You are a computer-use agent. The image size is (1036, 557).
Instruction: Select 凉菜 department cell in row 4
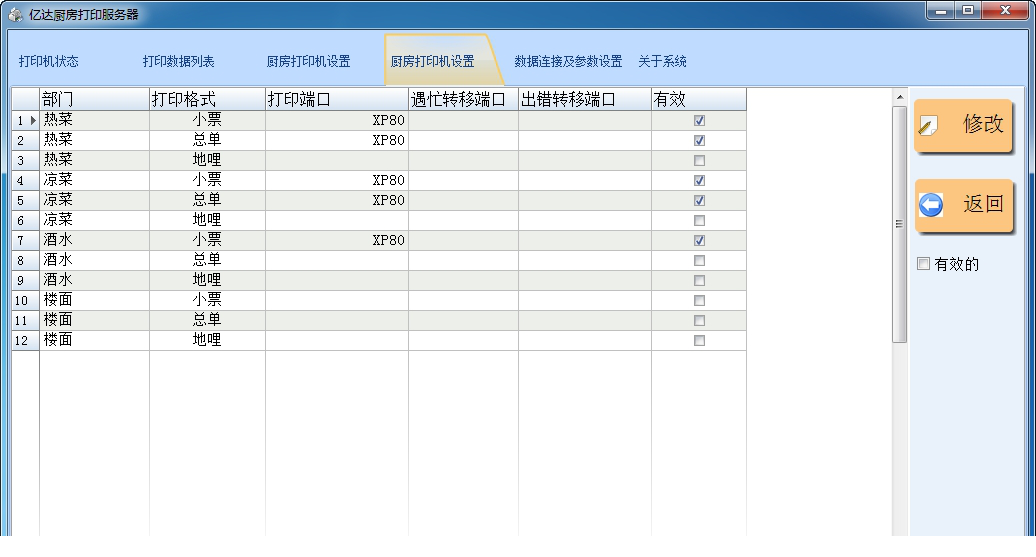click(x=94, y=180)
